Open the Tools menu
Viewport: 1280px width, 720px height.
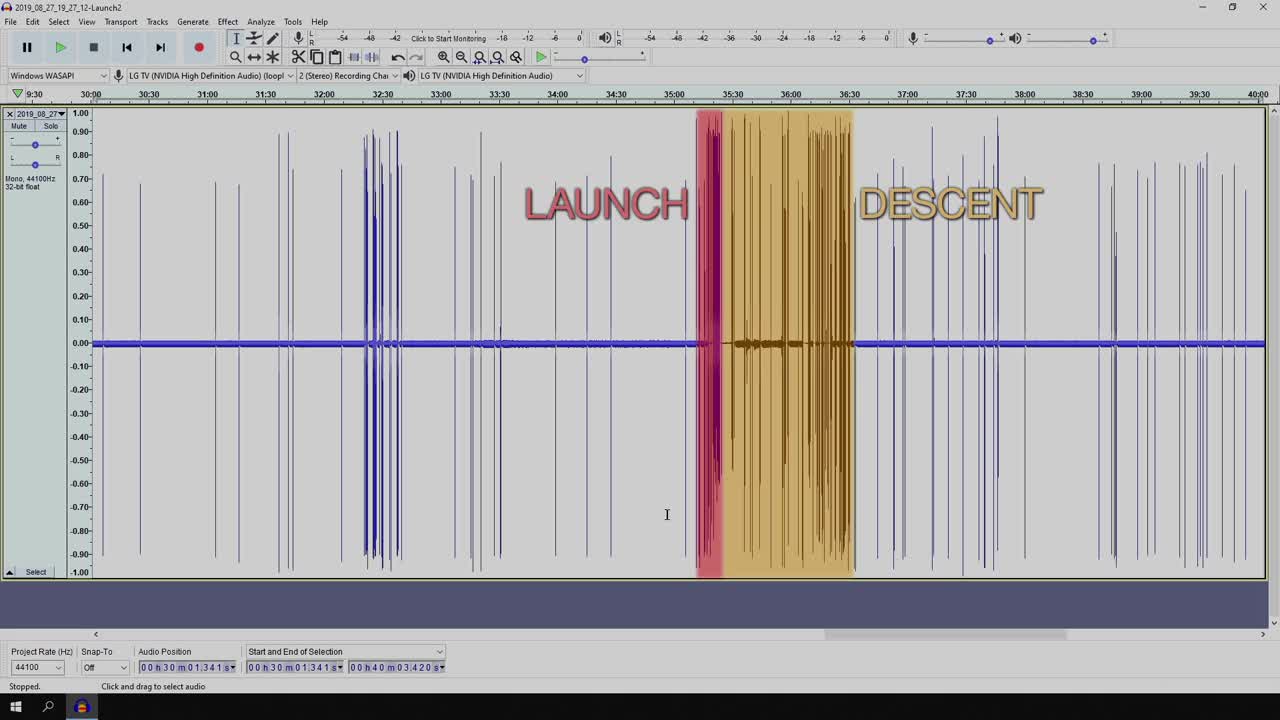(x=292, y=21)
